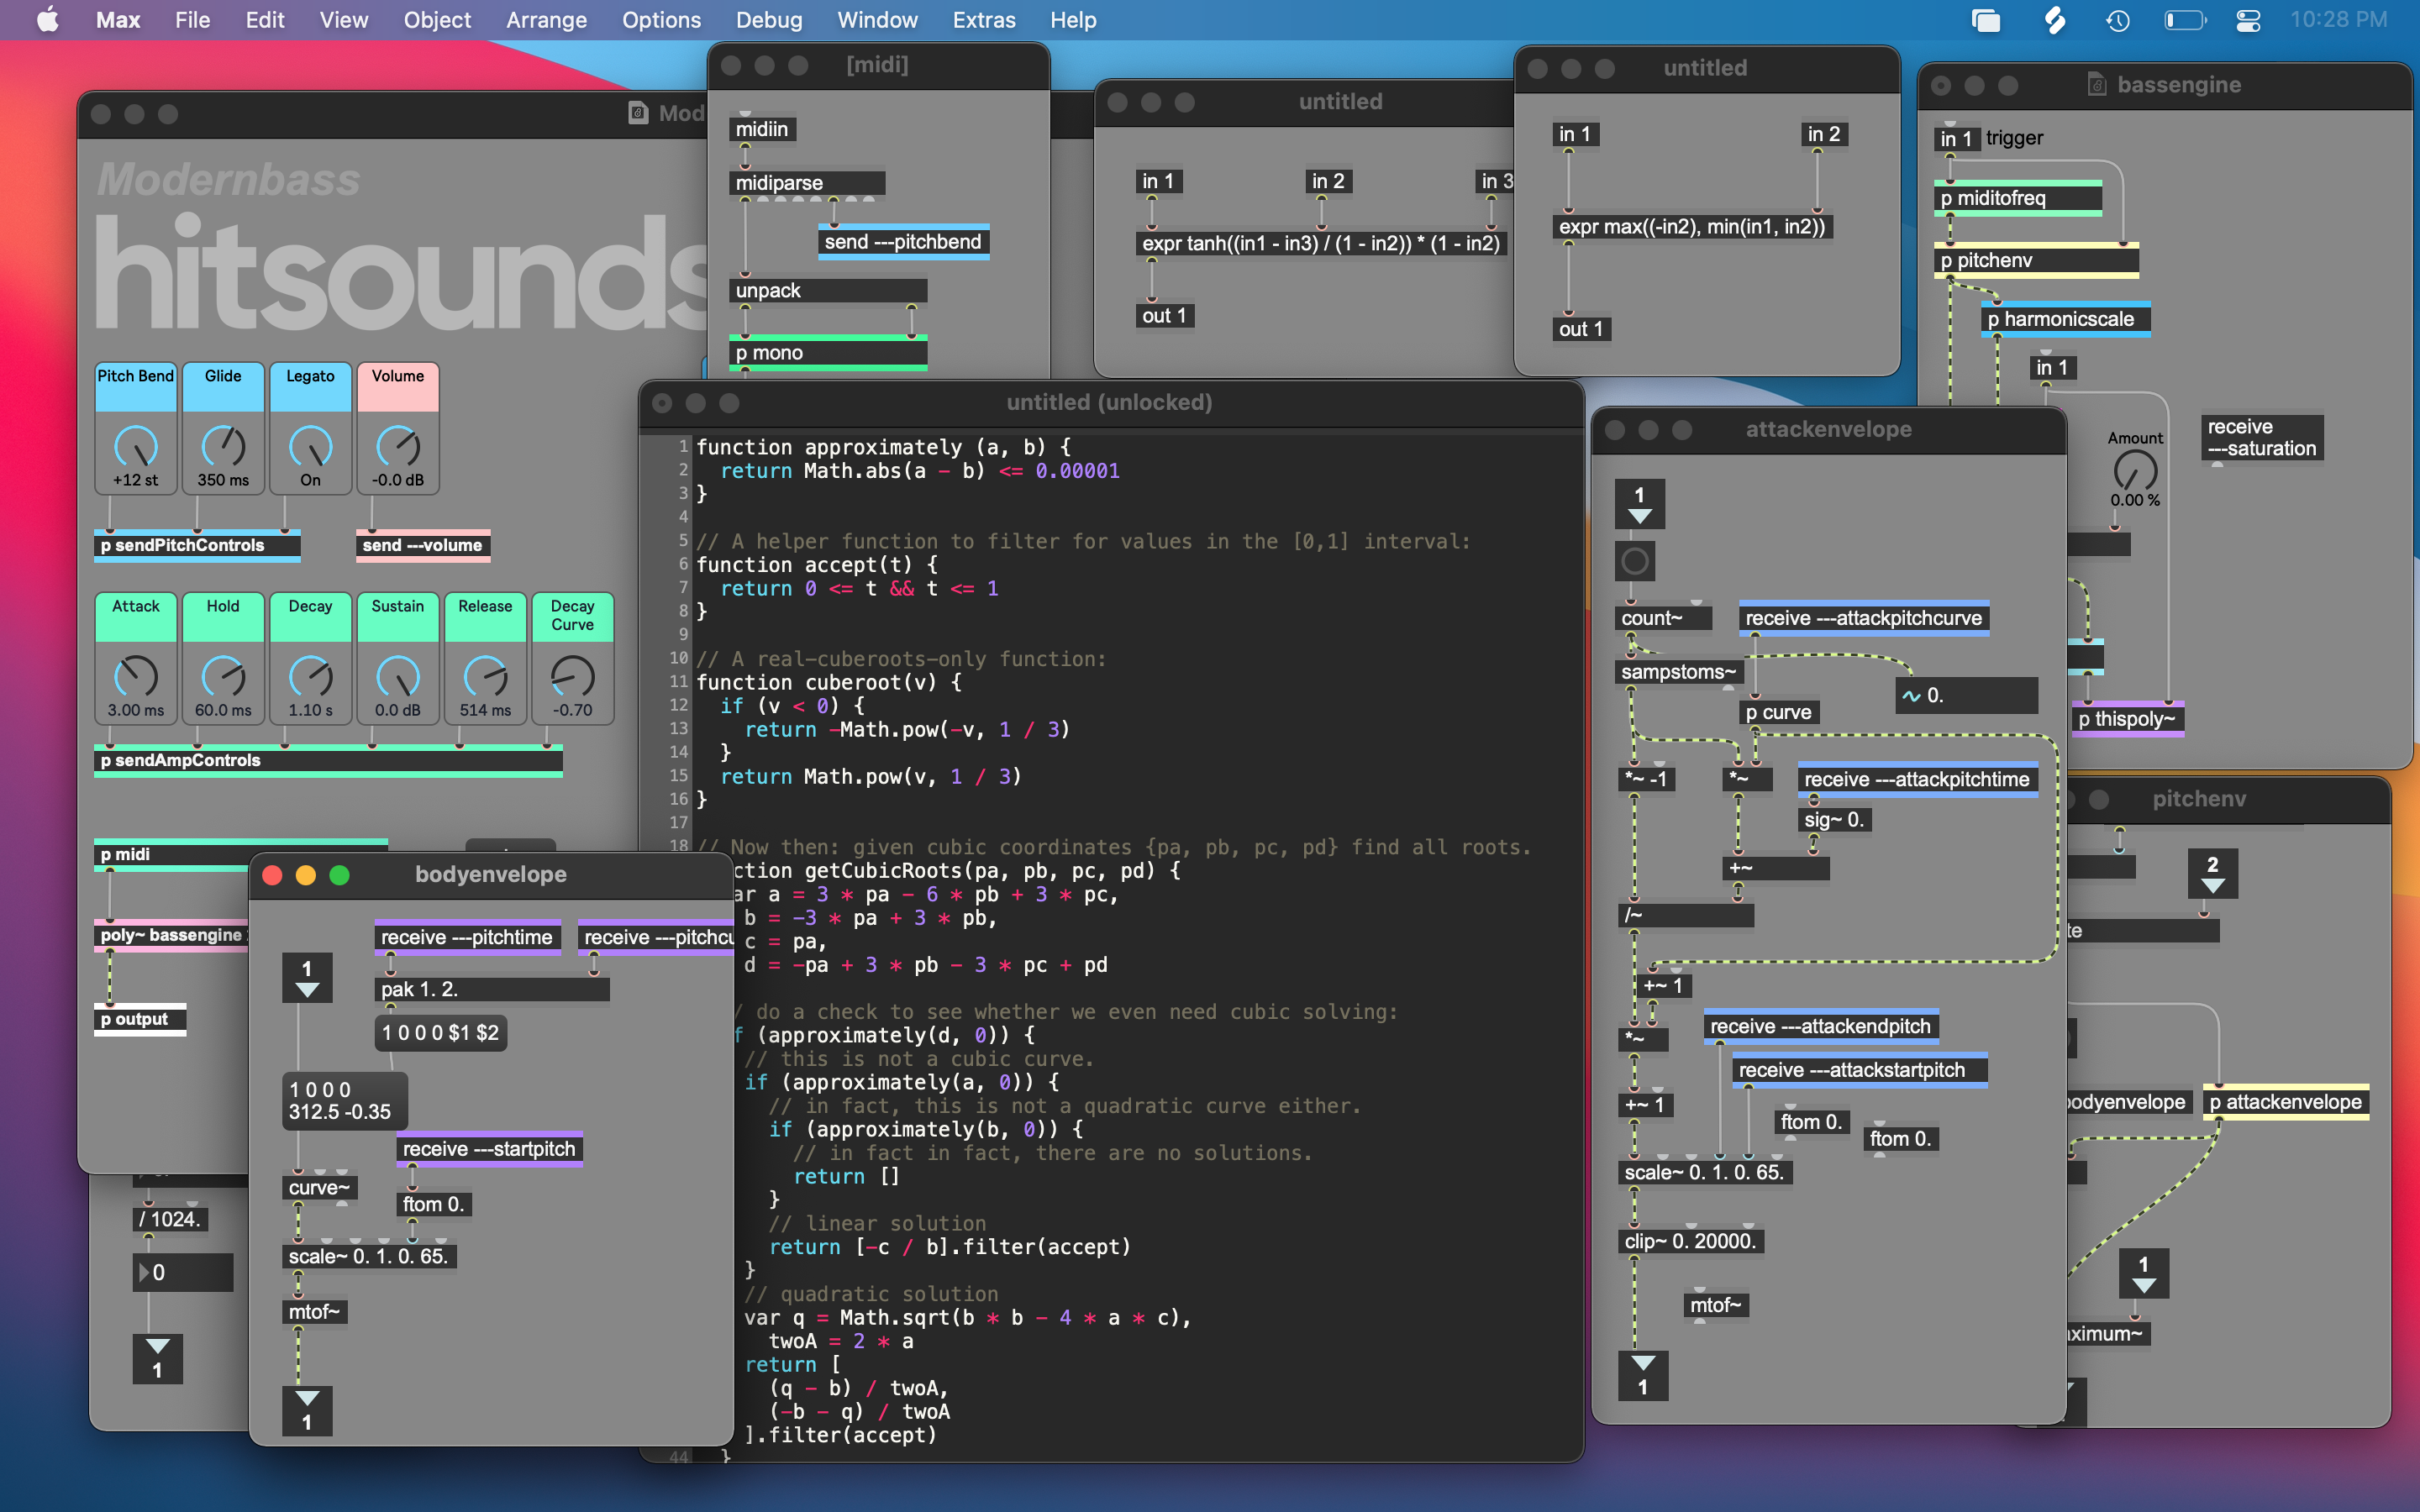Screen dimensions: 2420x1512
Task: Open the Arrange menu
Action: [x=546, y=20]
